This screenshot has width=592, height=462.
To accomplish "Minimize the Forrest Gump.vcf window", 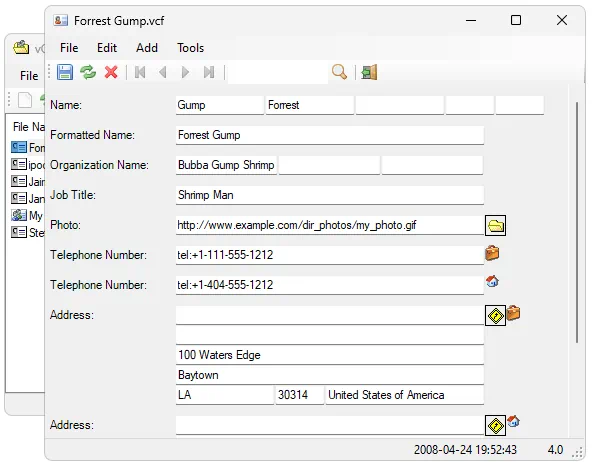I will (x=471, y=20).
